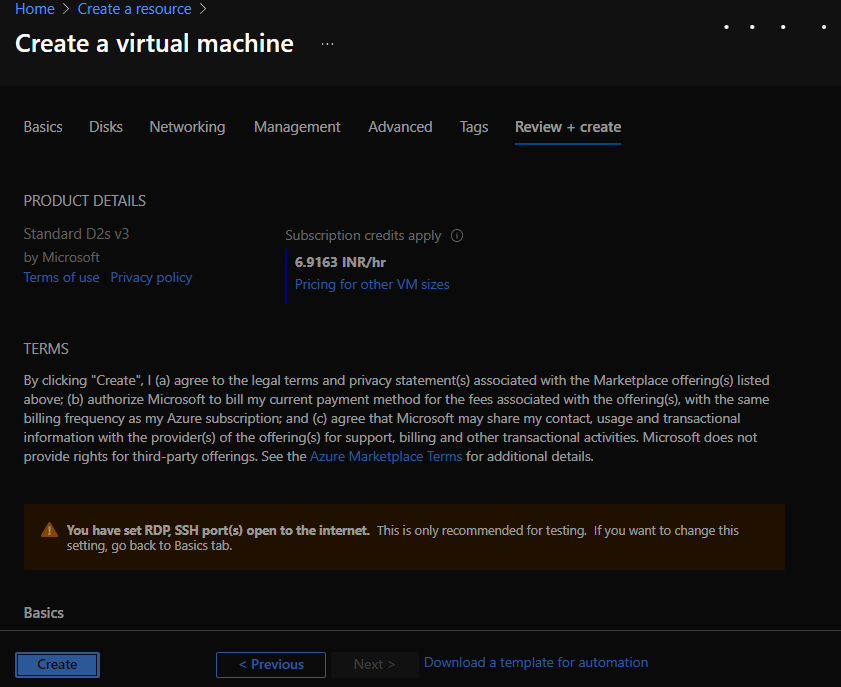
Task: Click the breadcrumb chevron after Create a resource
Action: [205, 9]
